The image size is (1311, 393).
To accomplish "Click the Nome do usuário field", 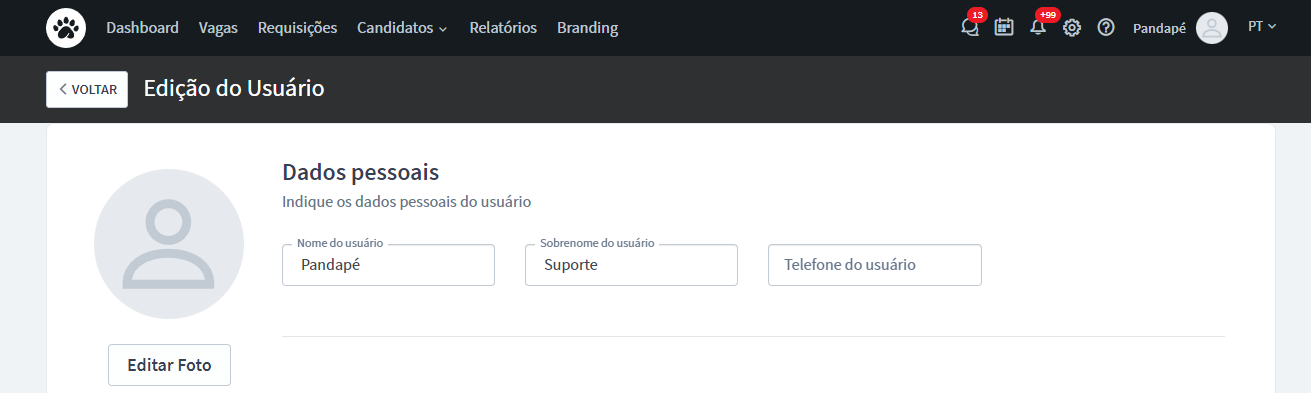I will tap(388, 265).
